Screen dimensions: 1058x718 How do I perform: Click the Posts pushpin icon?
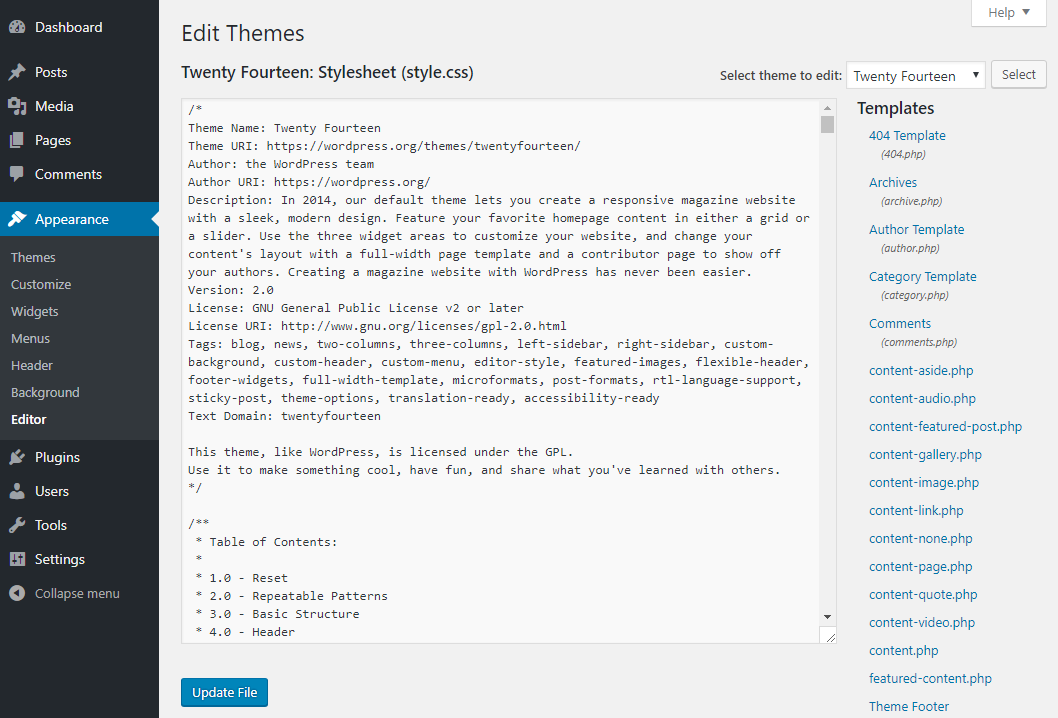coord(17,72)
